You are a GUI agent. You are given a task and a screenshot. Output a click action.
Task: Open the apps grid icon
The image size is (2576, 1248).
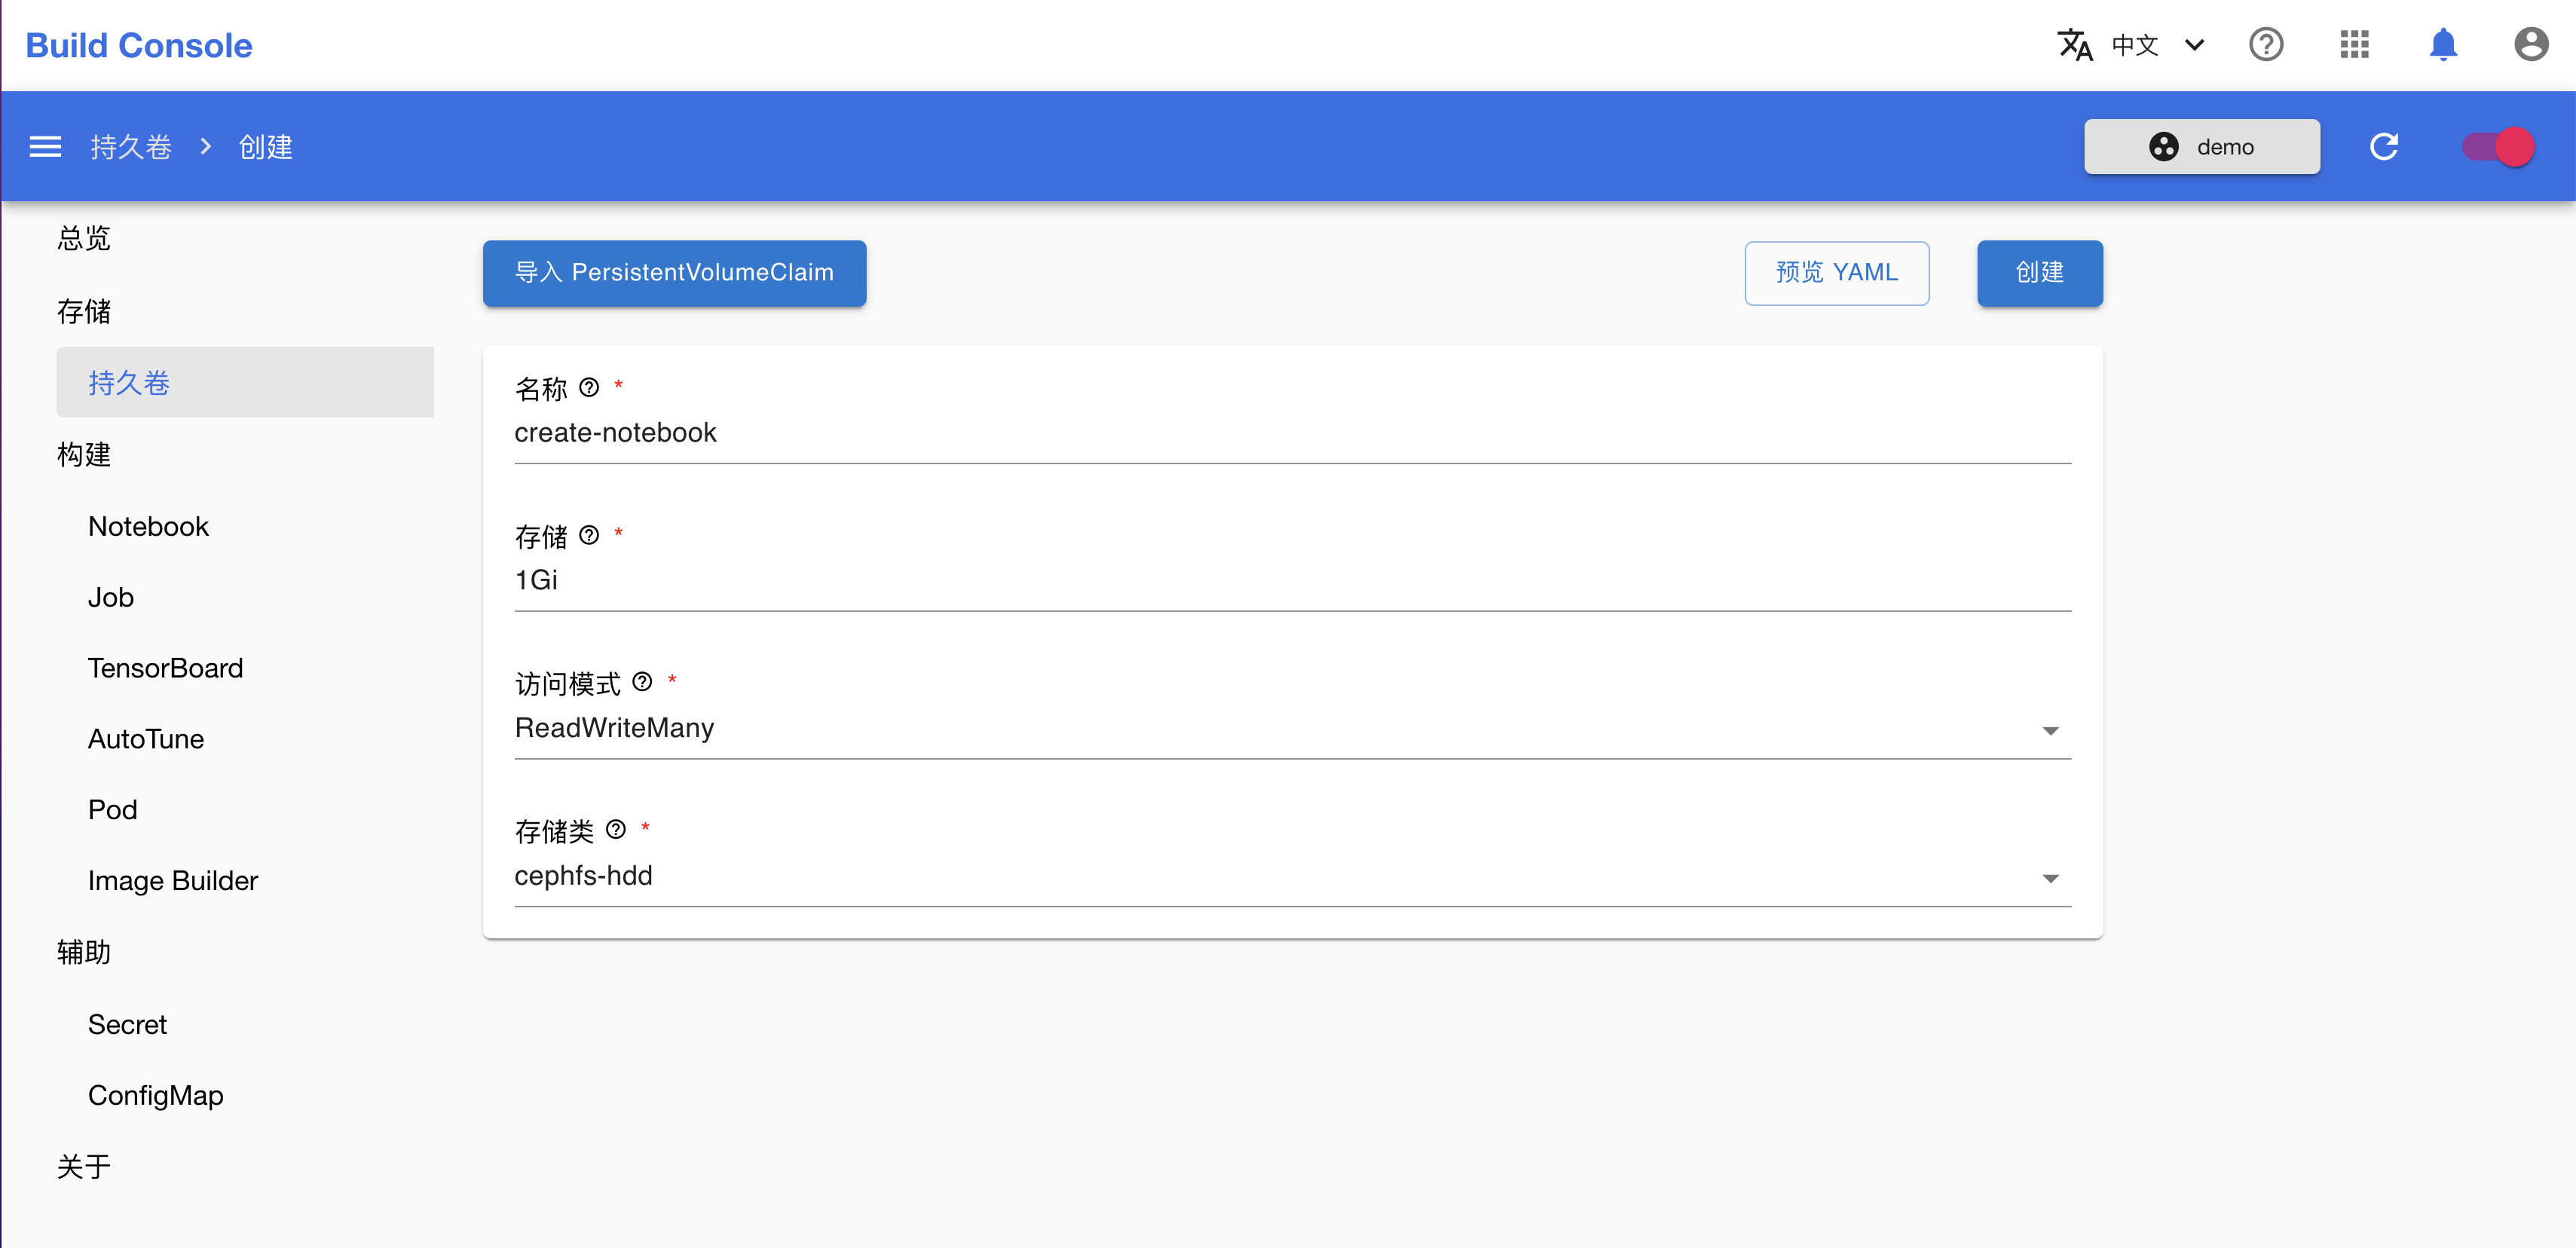pyautogui.click(x=2354, y=45)
